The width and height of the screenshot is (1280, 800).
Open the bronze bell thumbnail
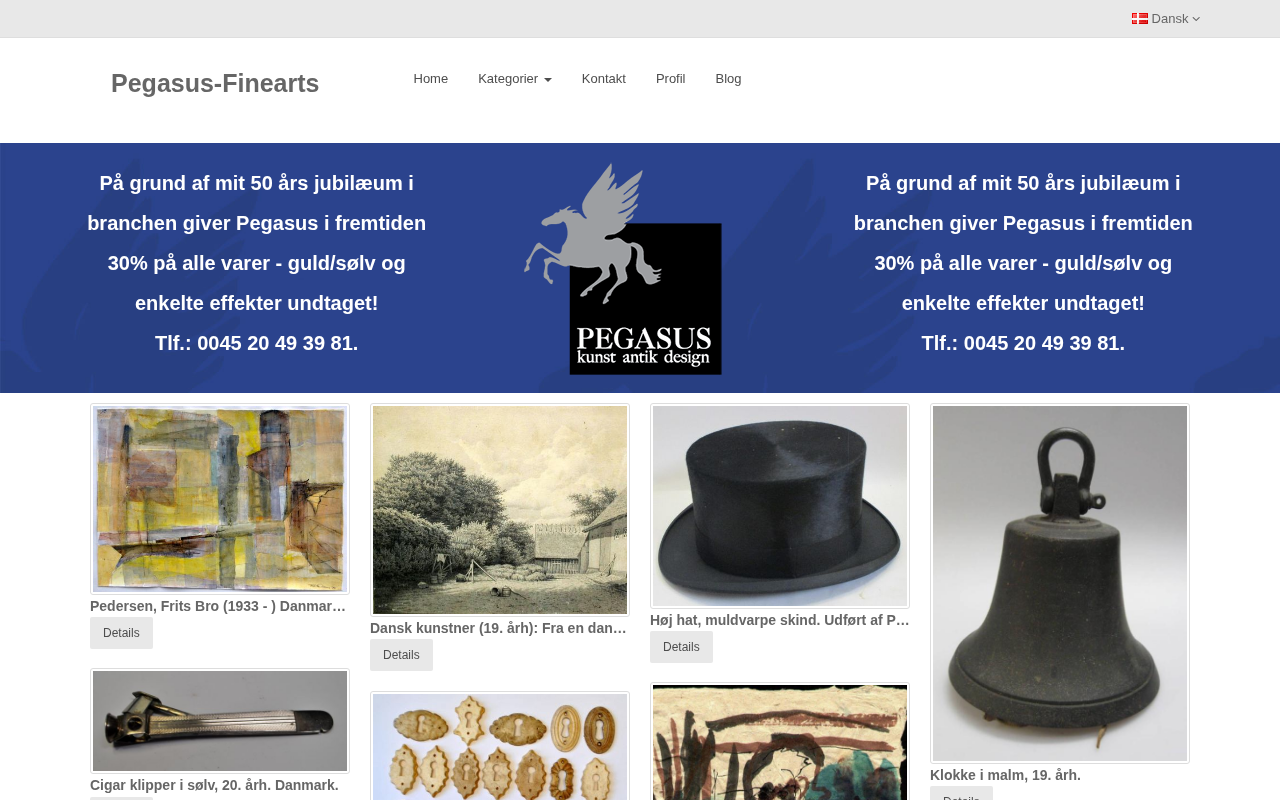click(1060, 583)
